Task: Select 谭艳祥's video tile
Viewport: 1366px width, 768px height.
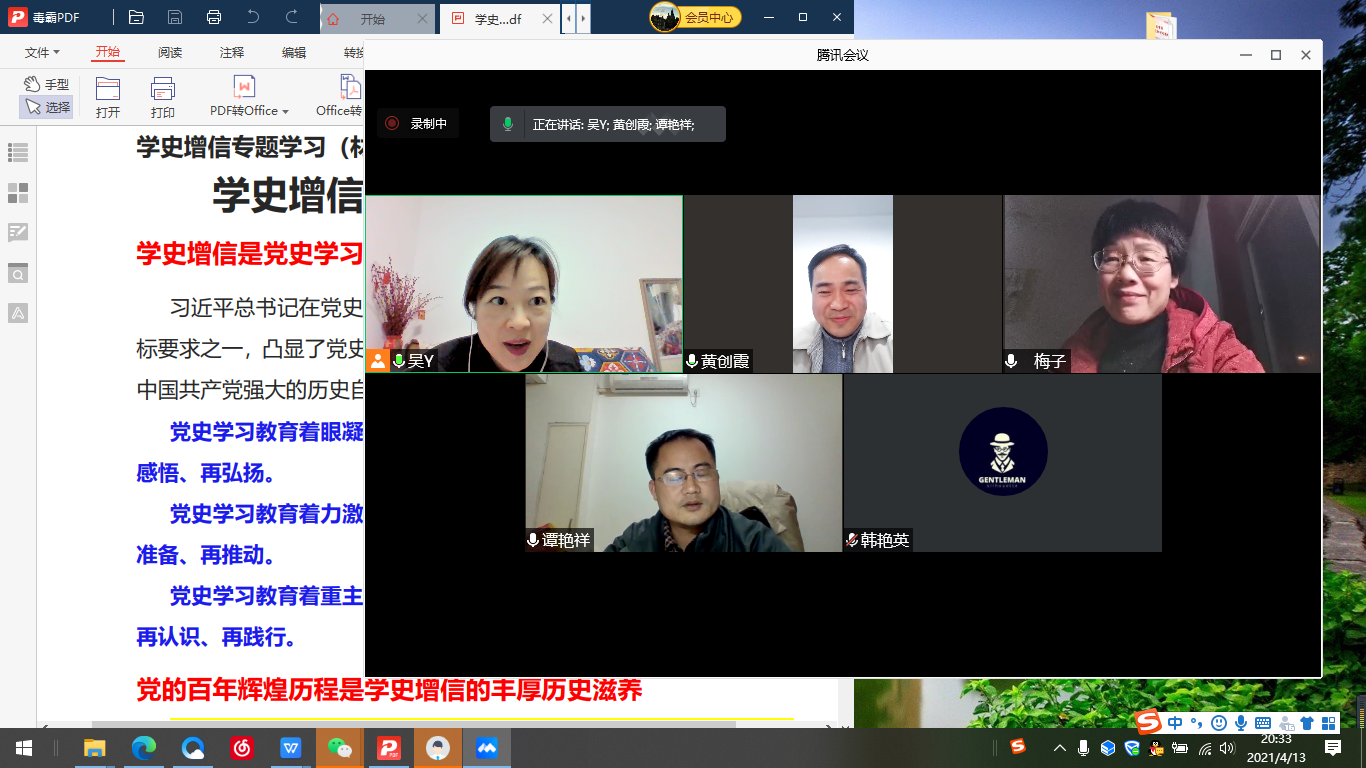Action: click(683, 463)
